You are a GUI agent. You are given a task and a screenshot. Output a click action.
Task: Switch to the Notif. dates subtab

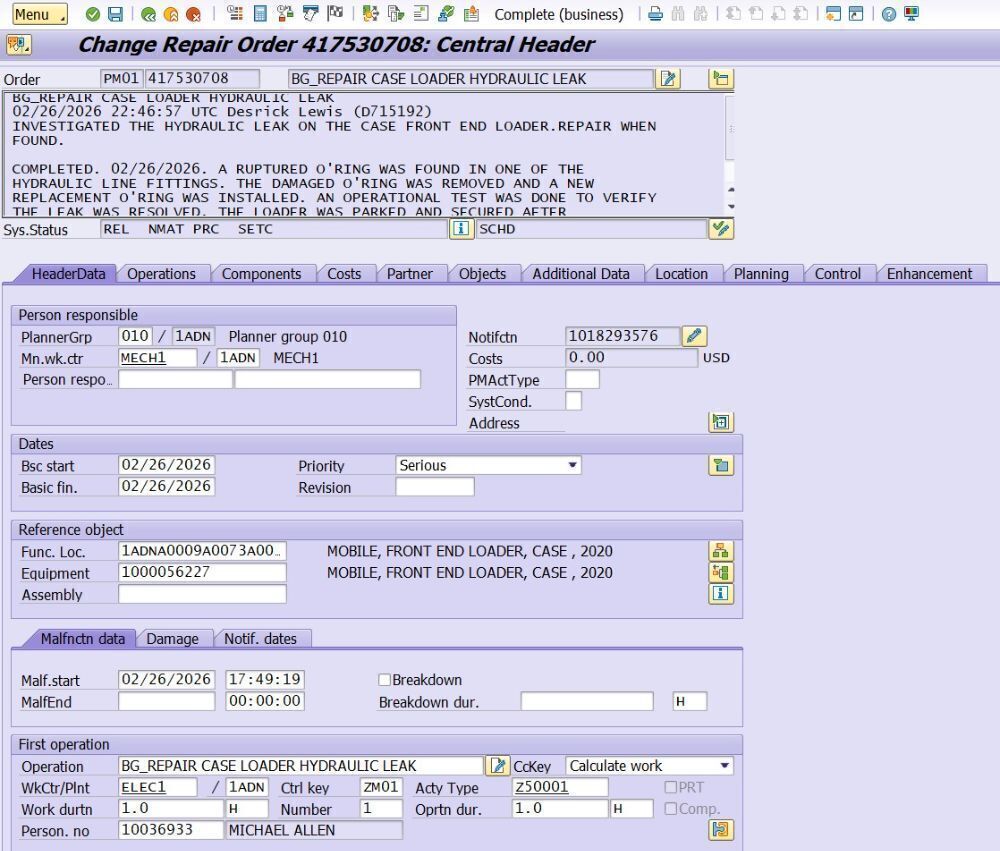click(x=261, y=639)
